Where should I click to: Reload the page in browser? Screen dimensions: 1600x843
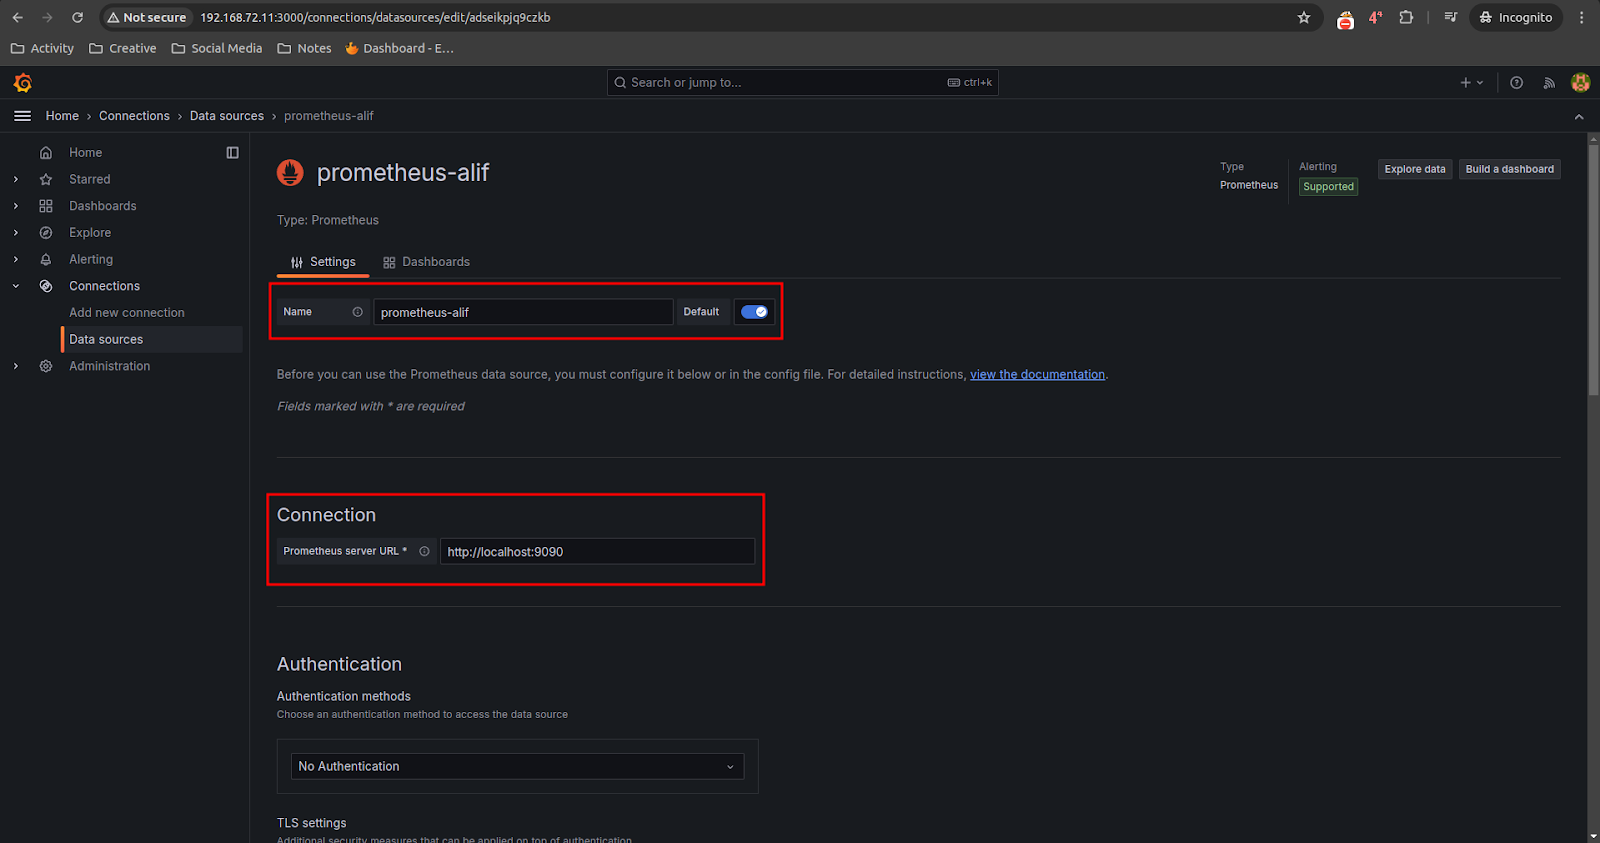tap(77, 17)
